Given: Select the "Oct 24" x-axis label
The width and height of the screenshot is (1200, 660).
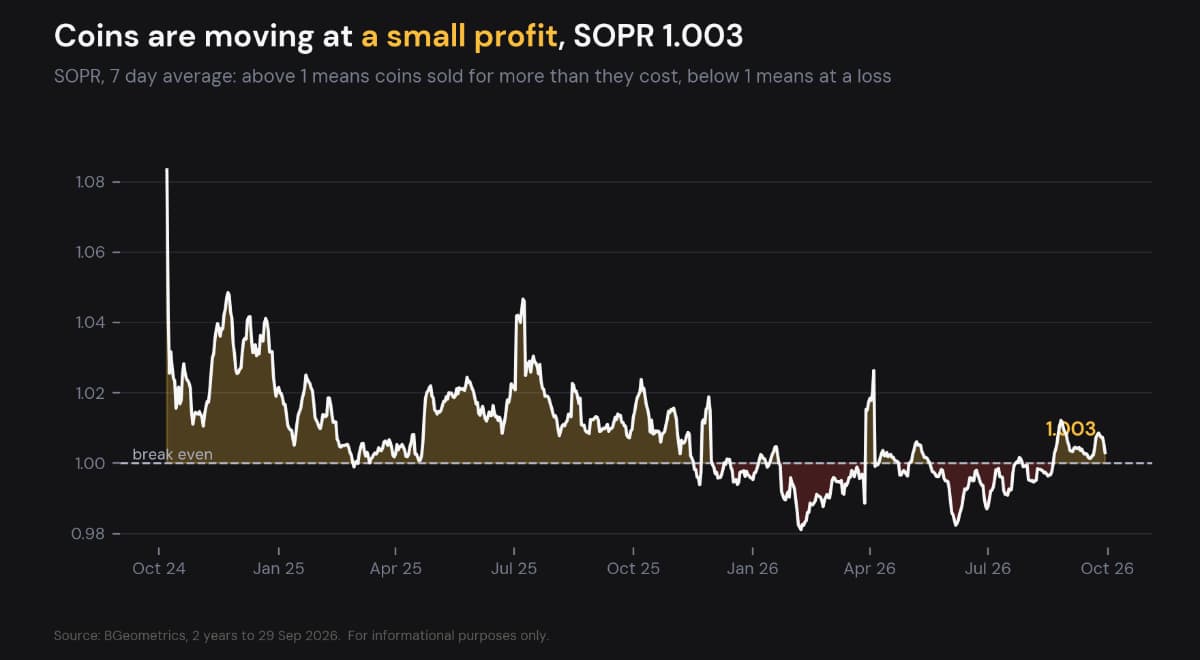Looking at the screenshot, I should [160, 569].
